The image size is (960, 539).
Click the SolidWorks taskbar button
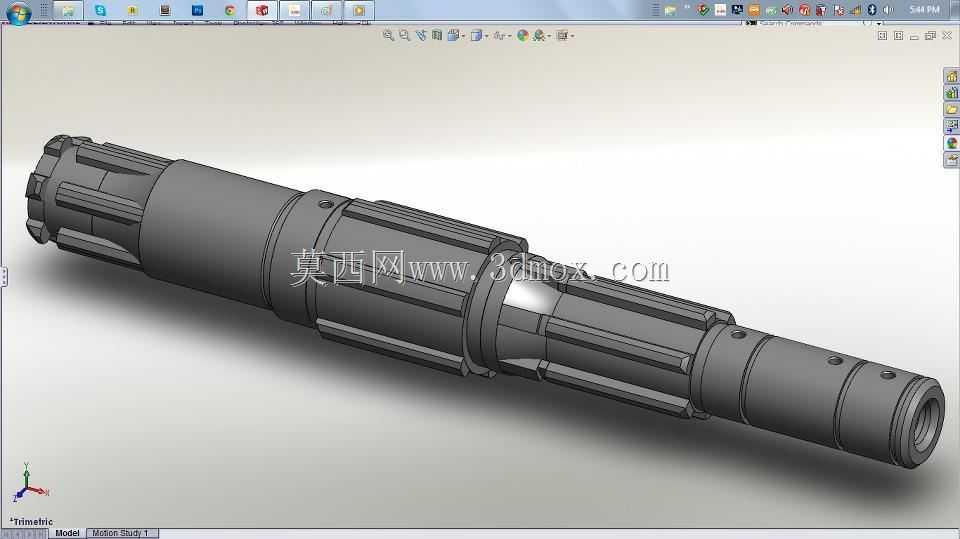[x=262, y=10]
